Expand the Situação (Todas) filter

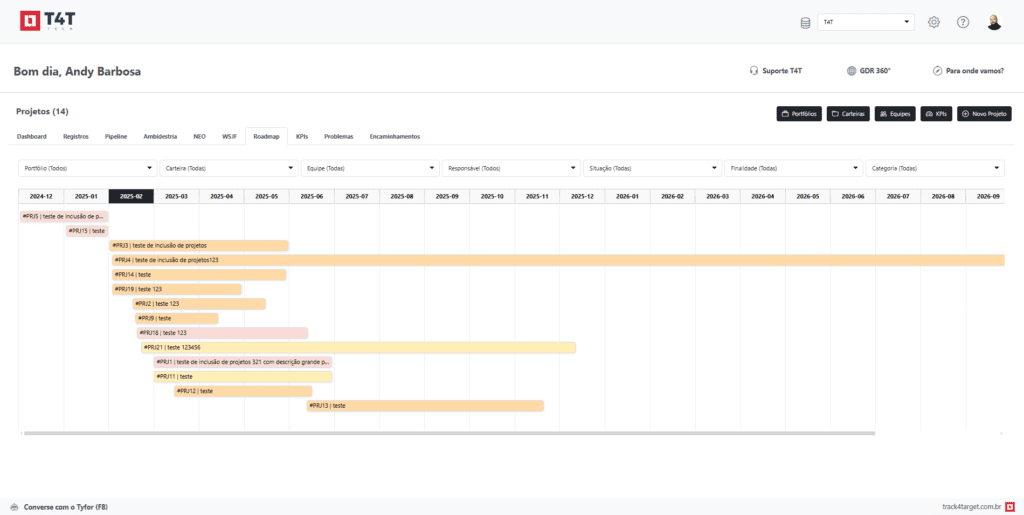(x=652, y=169)
